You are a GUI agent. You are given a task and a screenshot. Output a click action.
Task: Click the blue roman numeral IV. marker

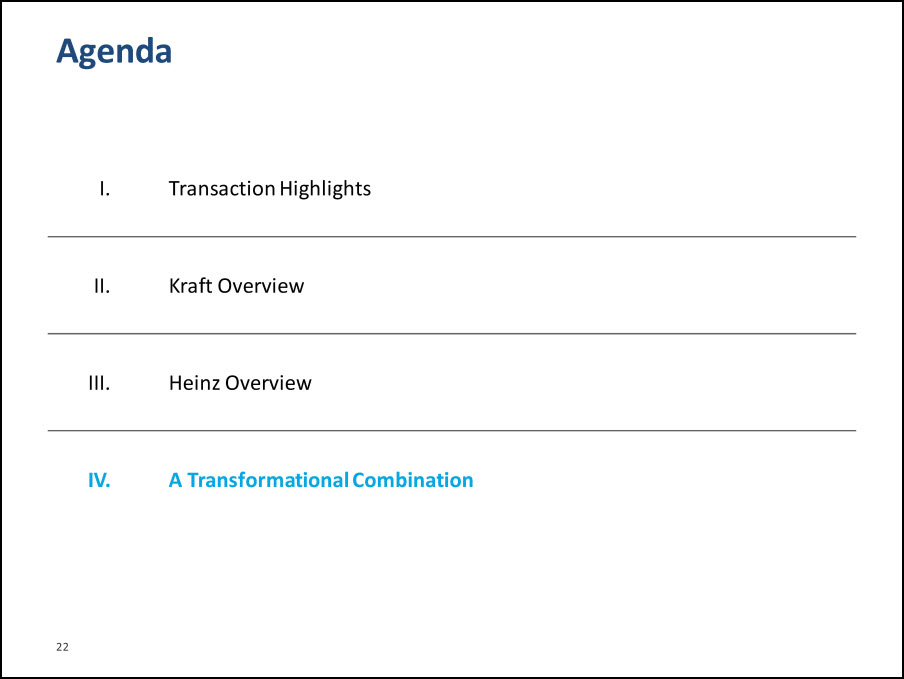(98, 480)
